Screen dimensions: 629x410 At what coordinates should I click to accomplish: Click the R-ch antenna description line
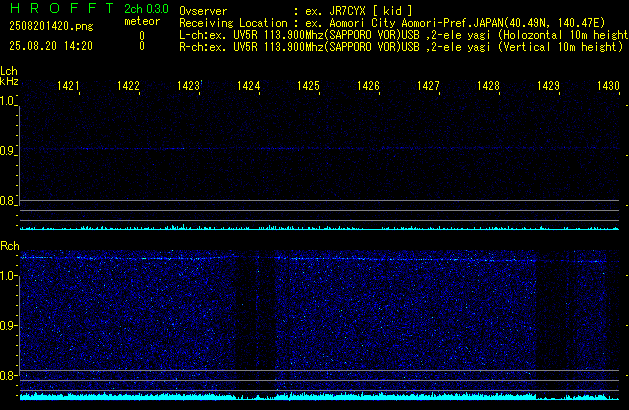tap(401, 47)
